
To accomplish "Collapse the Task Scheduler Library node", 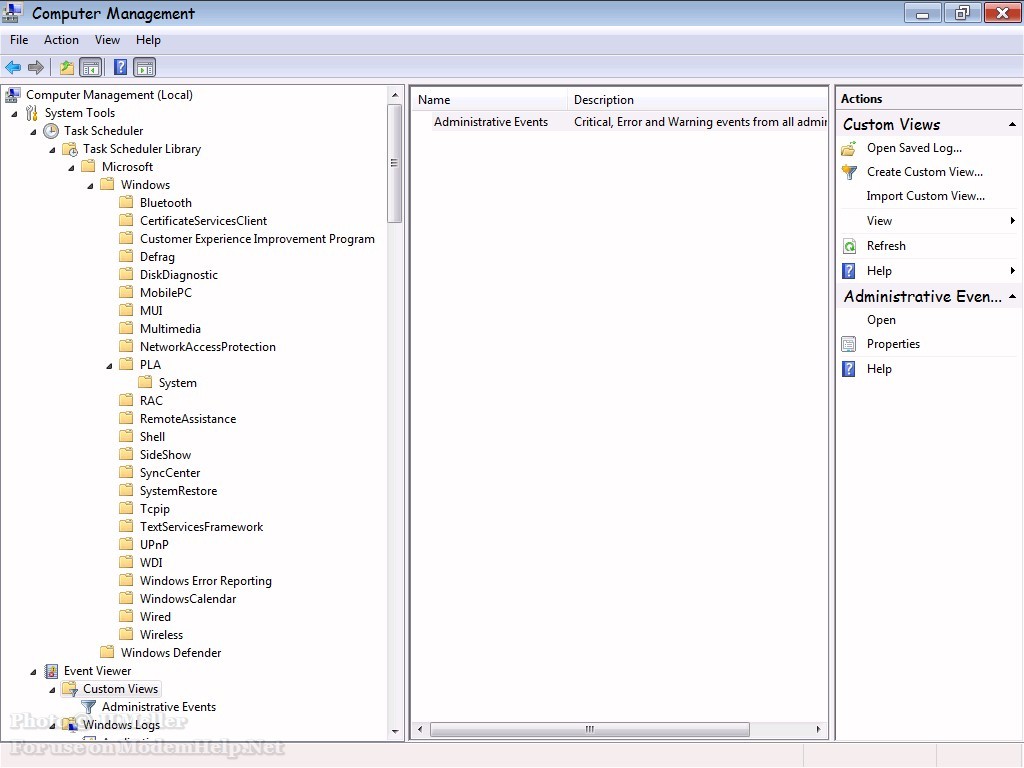I will 52,150.
